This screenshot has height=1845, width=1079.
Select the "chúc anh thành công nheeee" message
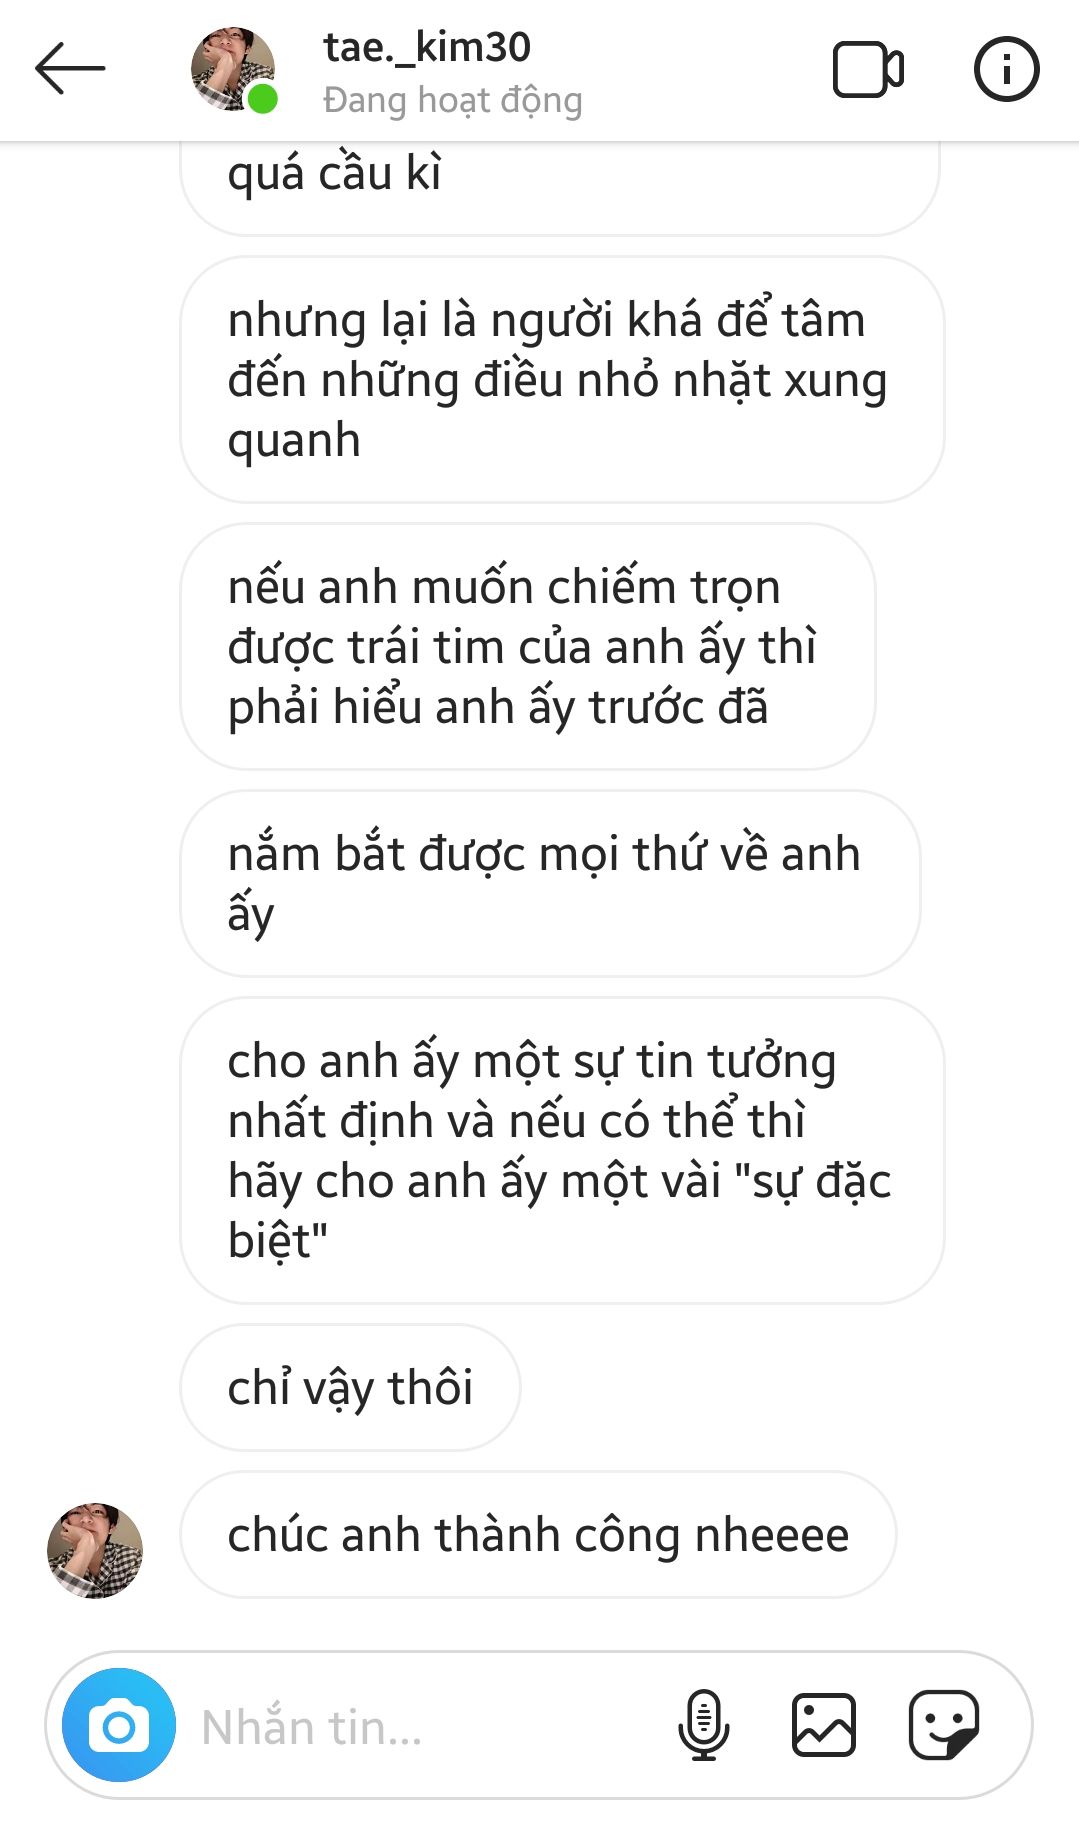click(538, 1534)
